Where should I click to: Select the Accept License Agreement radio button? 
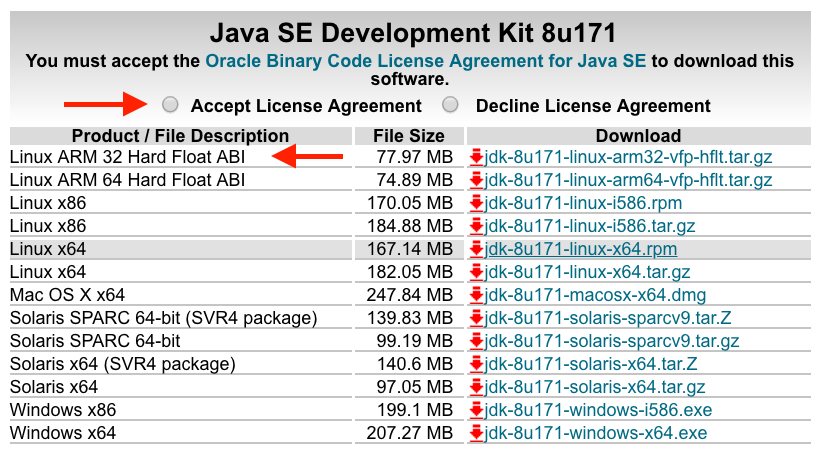click(171, 105)
